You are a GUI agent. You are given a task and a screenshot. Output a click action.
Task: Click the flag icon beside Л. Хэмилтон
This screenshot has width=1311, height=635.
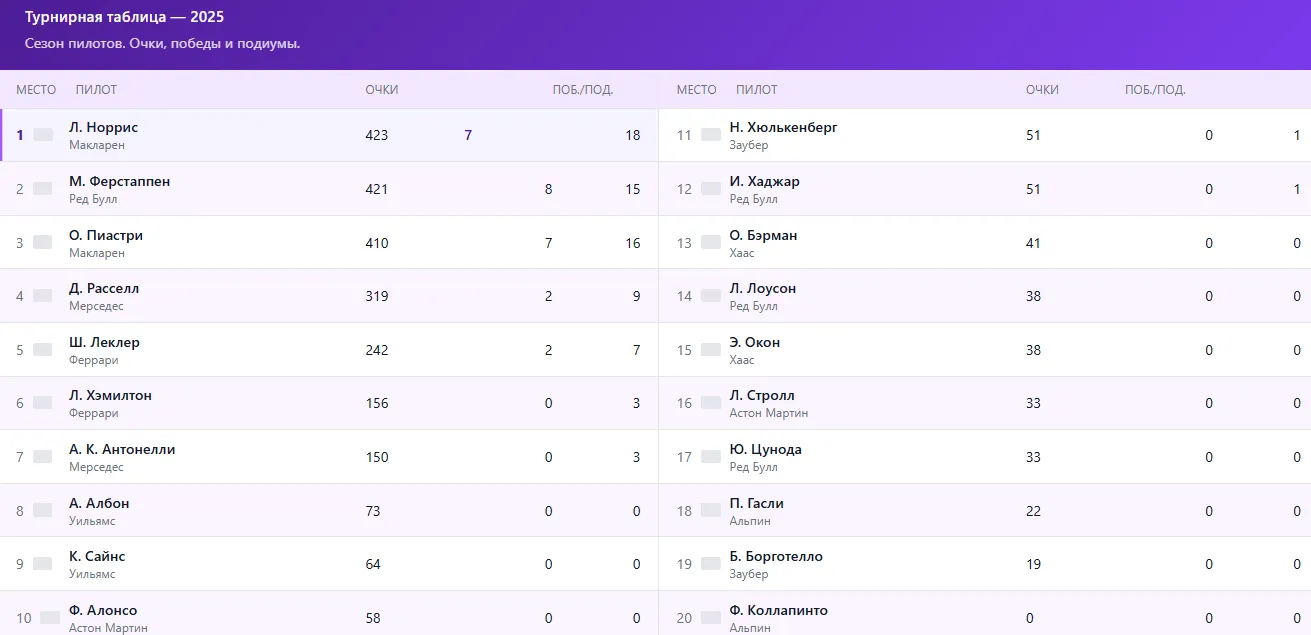(43, 402)
